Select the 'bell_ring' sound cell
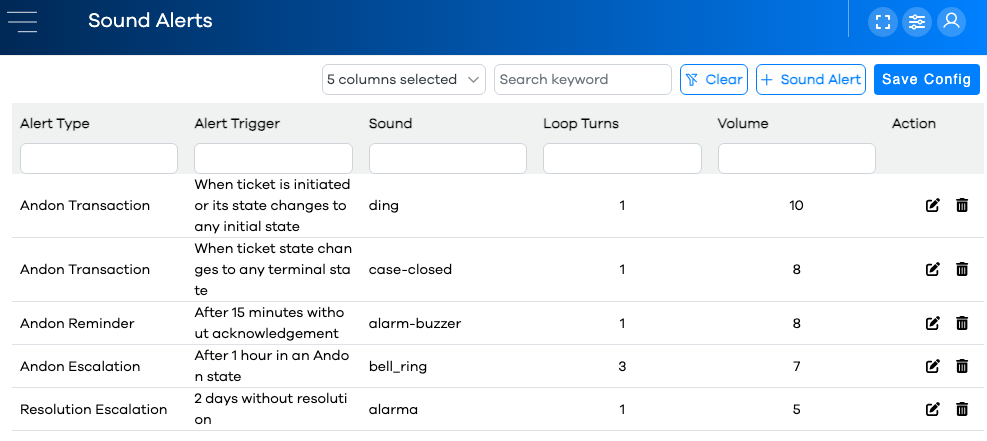This screenshot has height=441, width=987. point(398,366)
